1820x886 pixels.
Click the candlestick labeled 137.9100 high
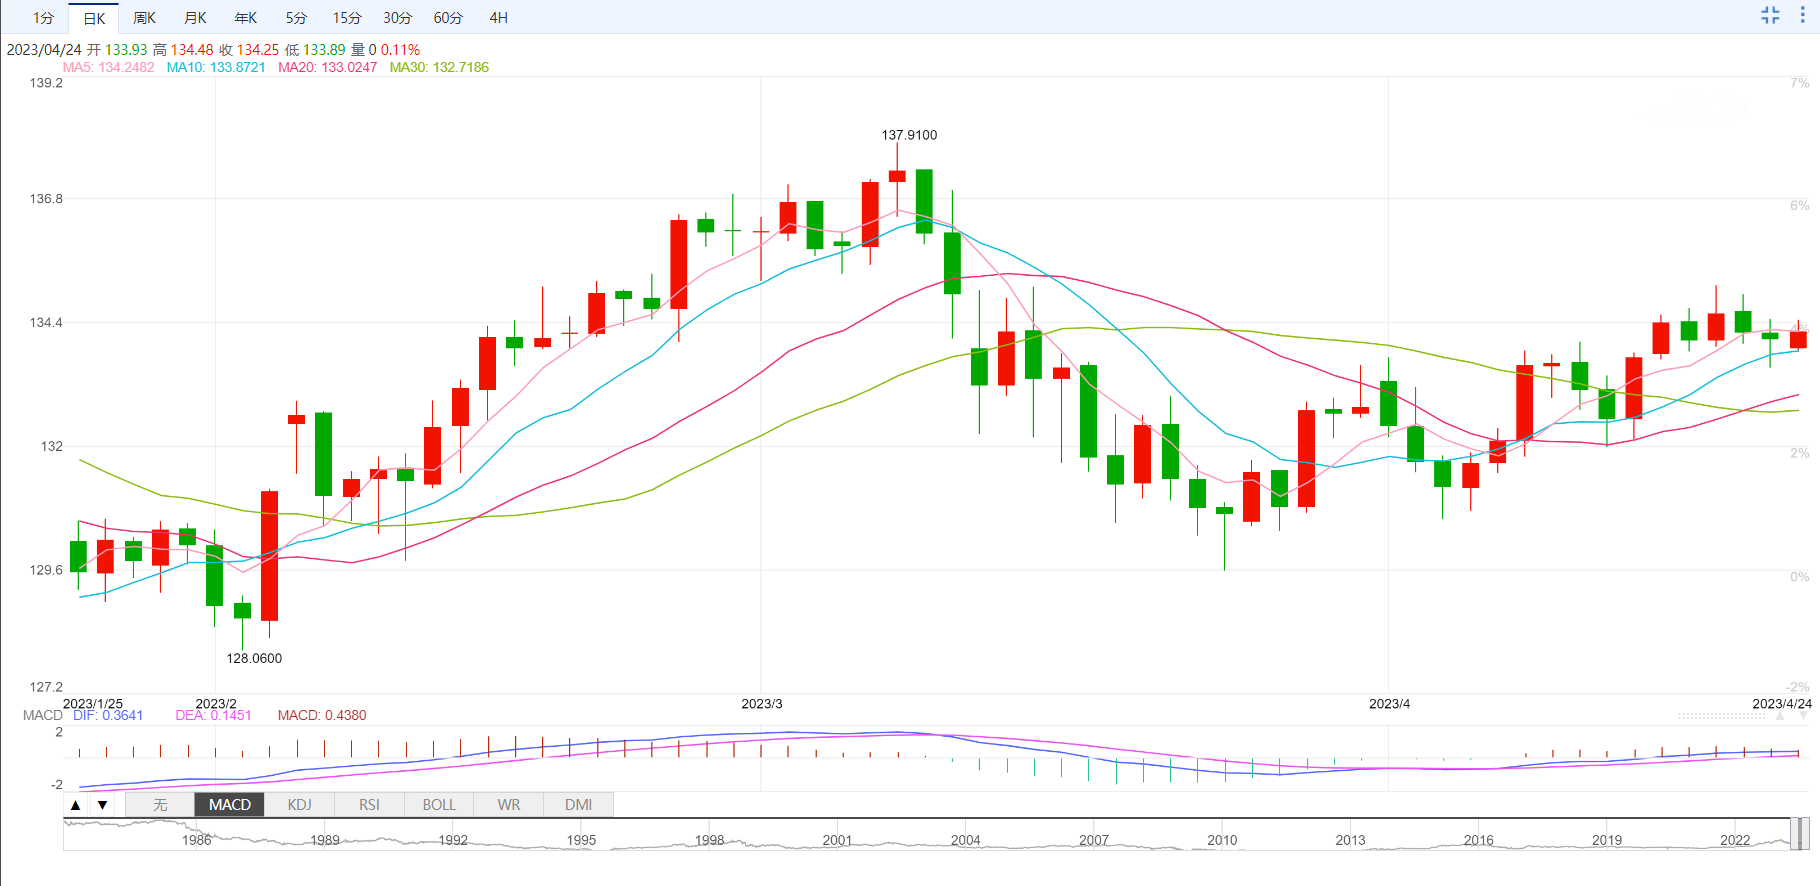point(897,176)
